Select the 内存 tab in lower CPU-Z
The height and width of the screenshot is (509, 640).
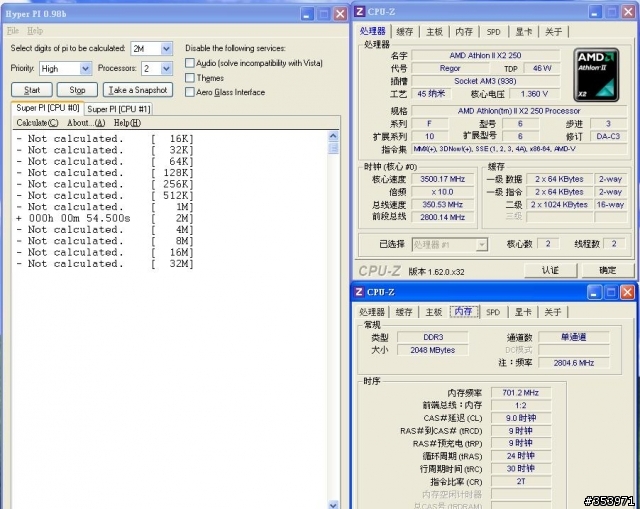point(463,311)
